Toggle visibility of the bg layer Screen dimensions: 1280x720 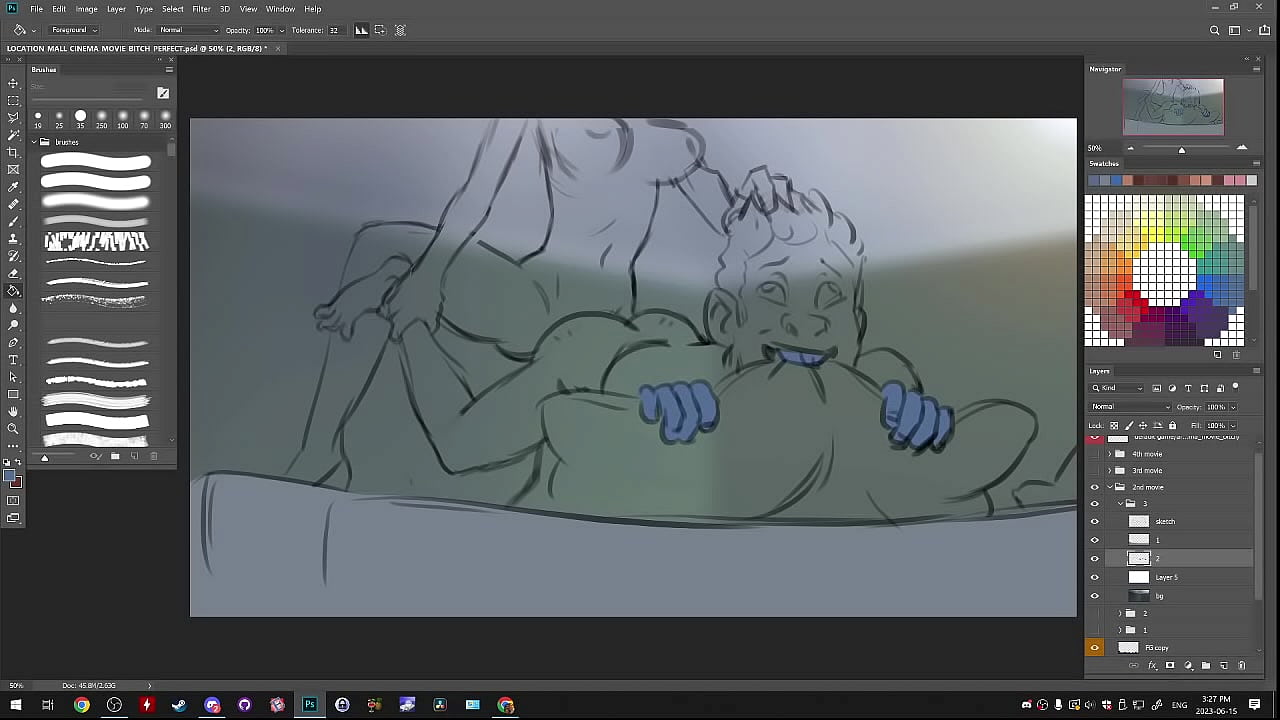(x=1094, y=596)
